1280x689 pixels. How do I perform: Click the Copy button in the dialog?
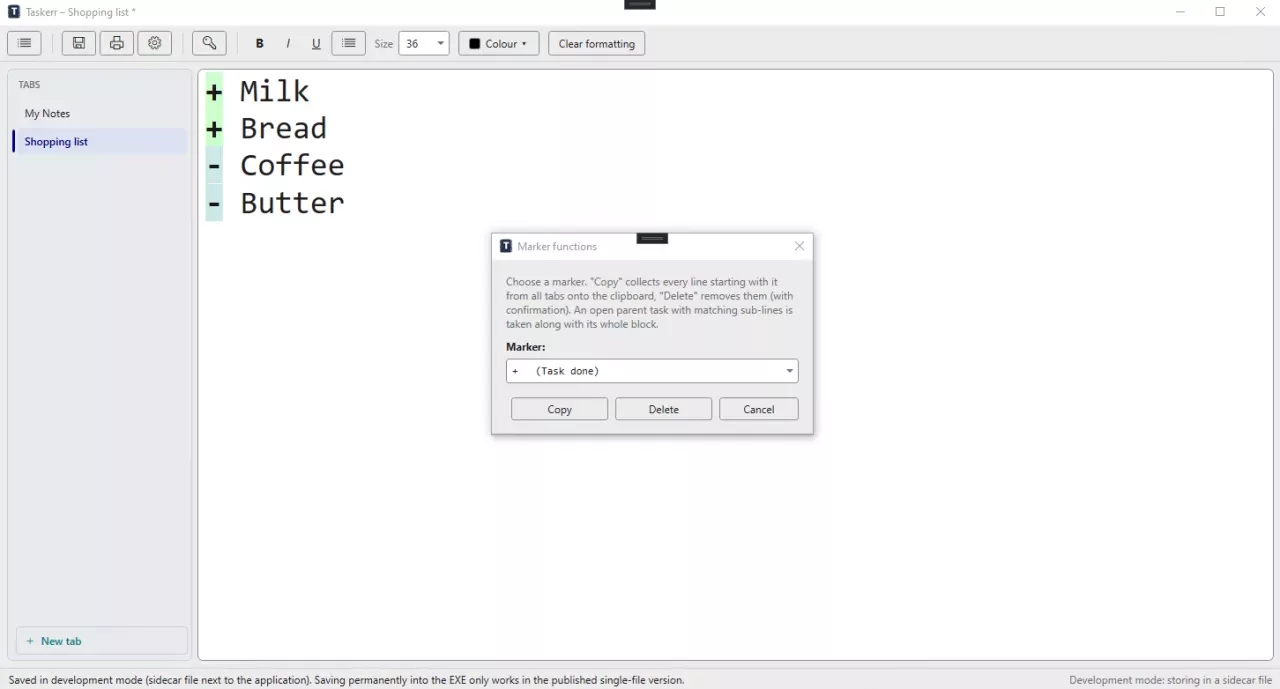point(559,409)
